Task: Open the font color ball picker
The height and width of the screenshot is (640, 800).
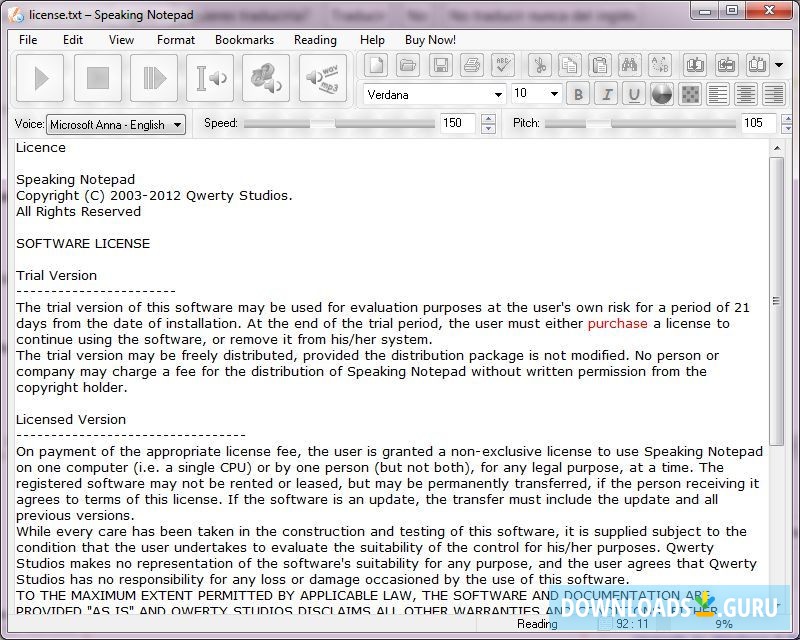Action: click(x=662, y=94)
